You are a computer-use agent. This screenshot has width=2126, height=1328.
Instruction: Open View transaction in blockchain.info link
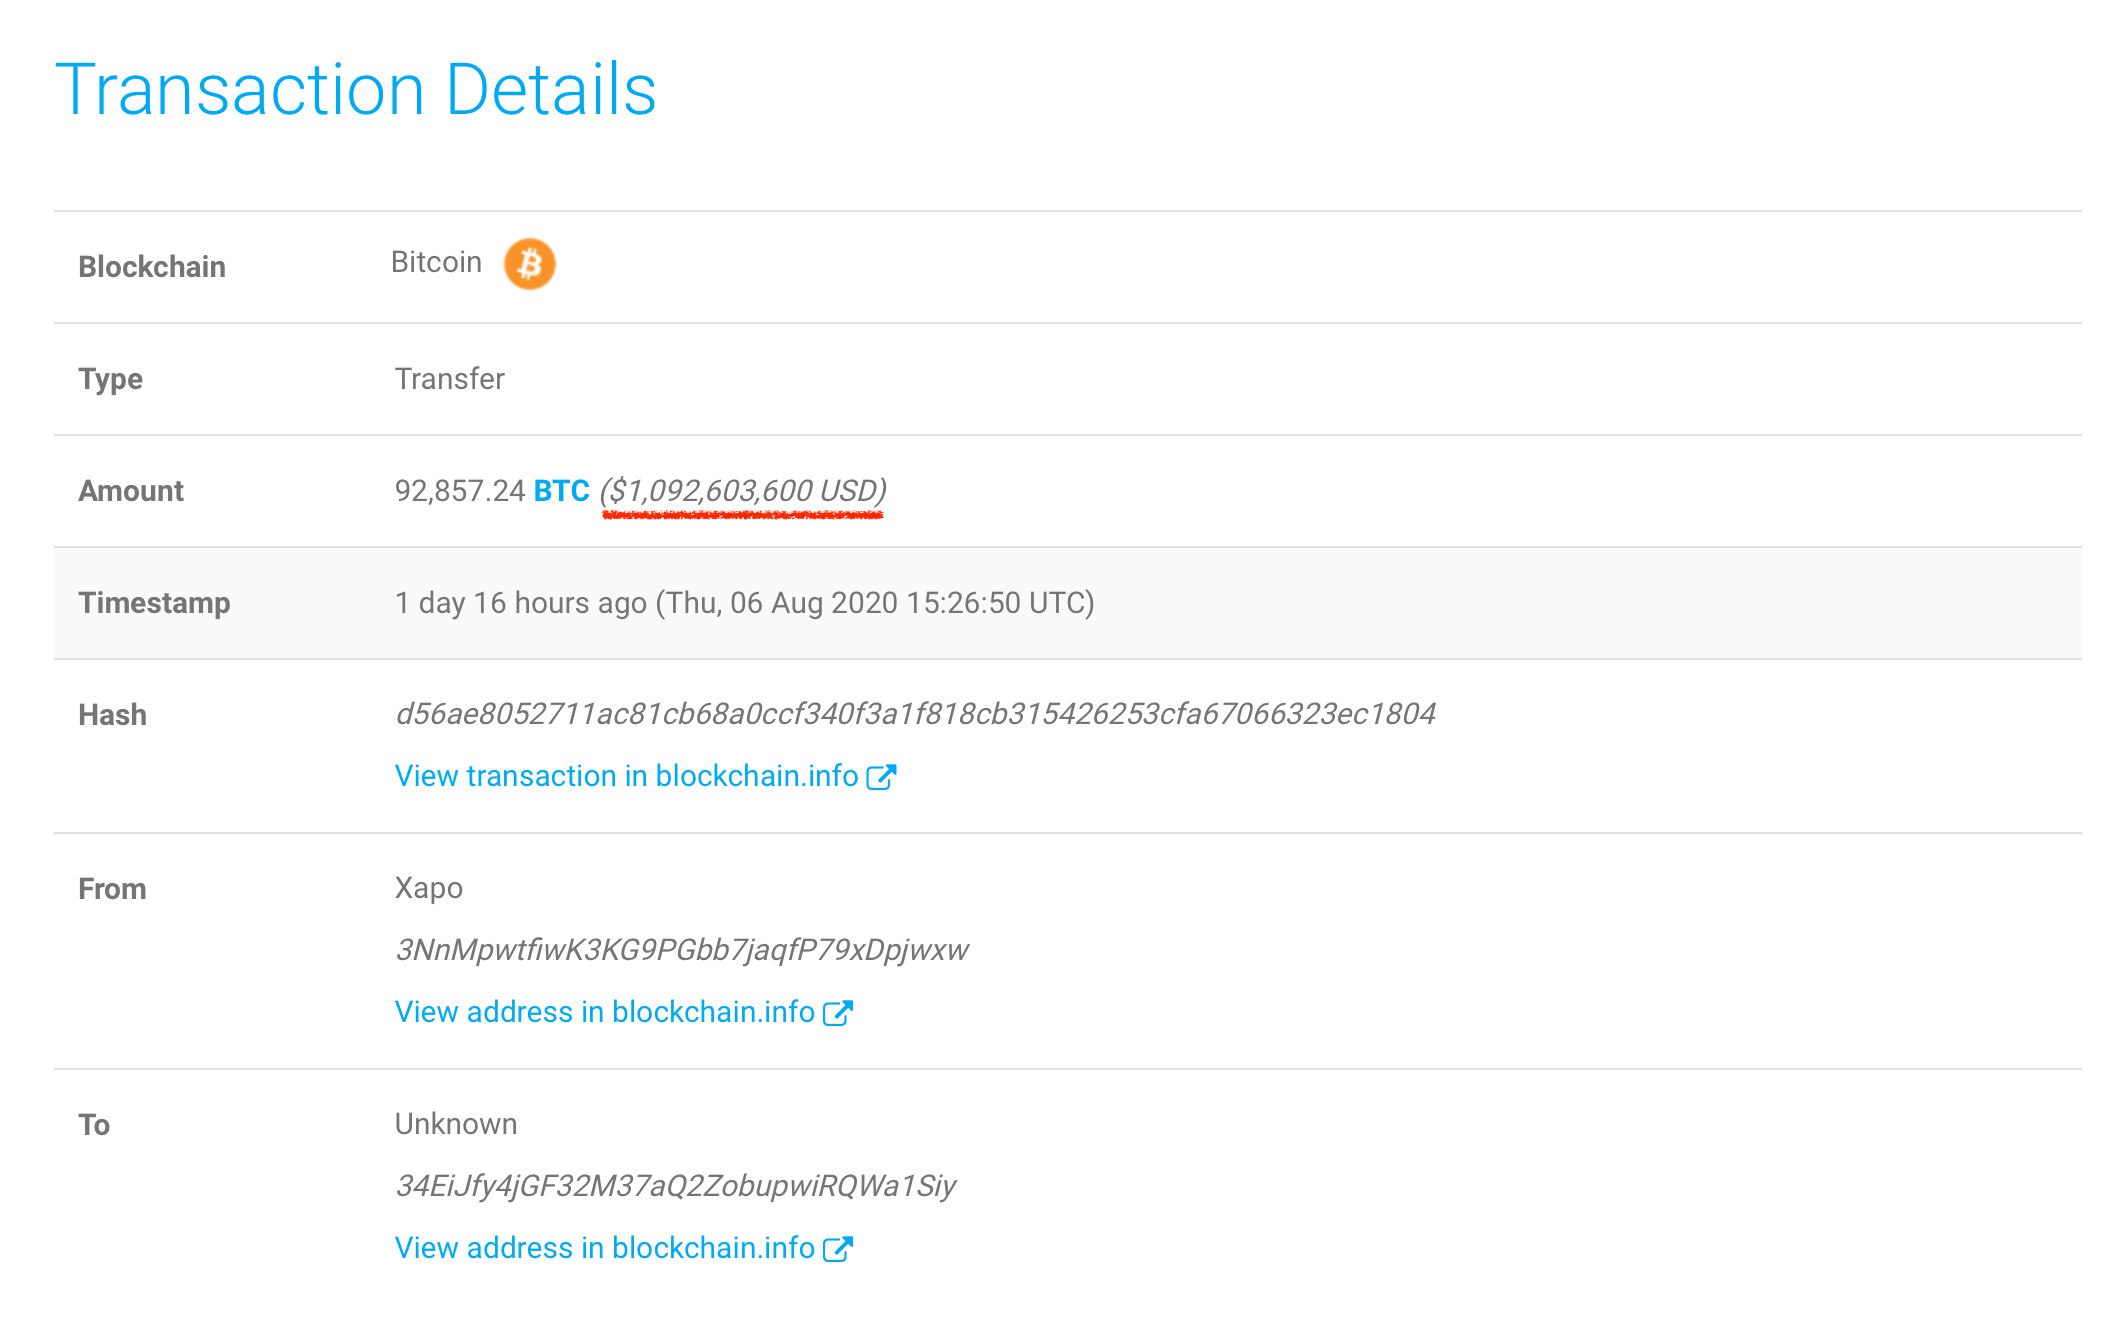tap(626, 776)
